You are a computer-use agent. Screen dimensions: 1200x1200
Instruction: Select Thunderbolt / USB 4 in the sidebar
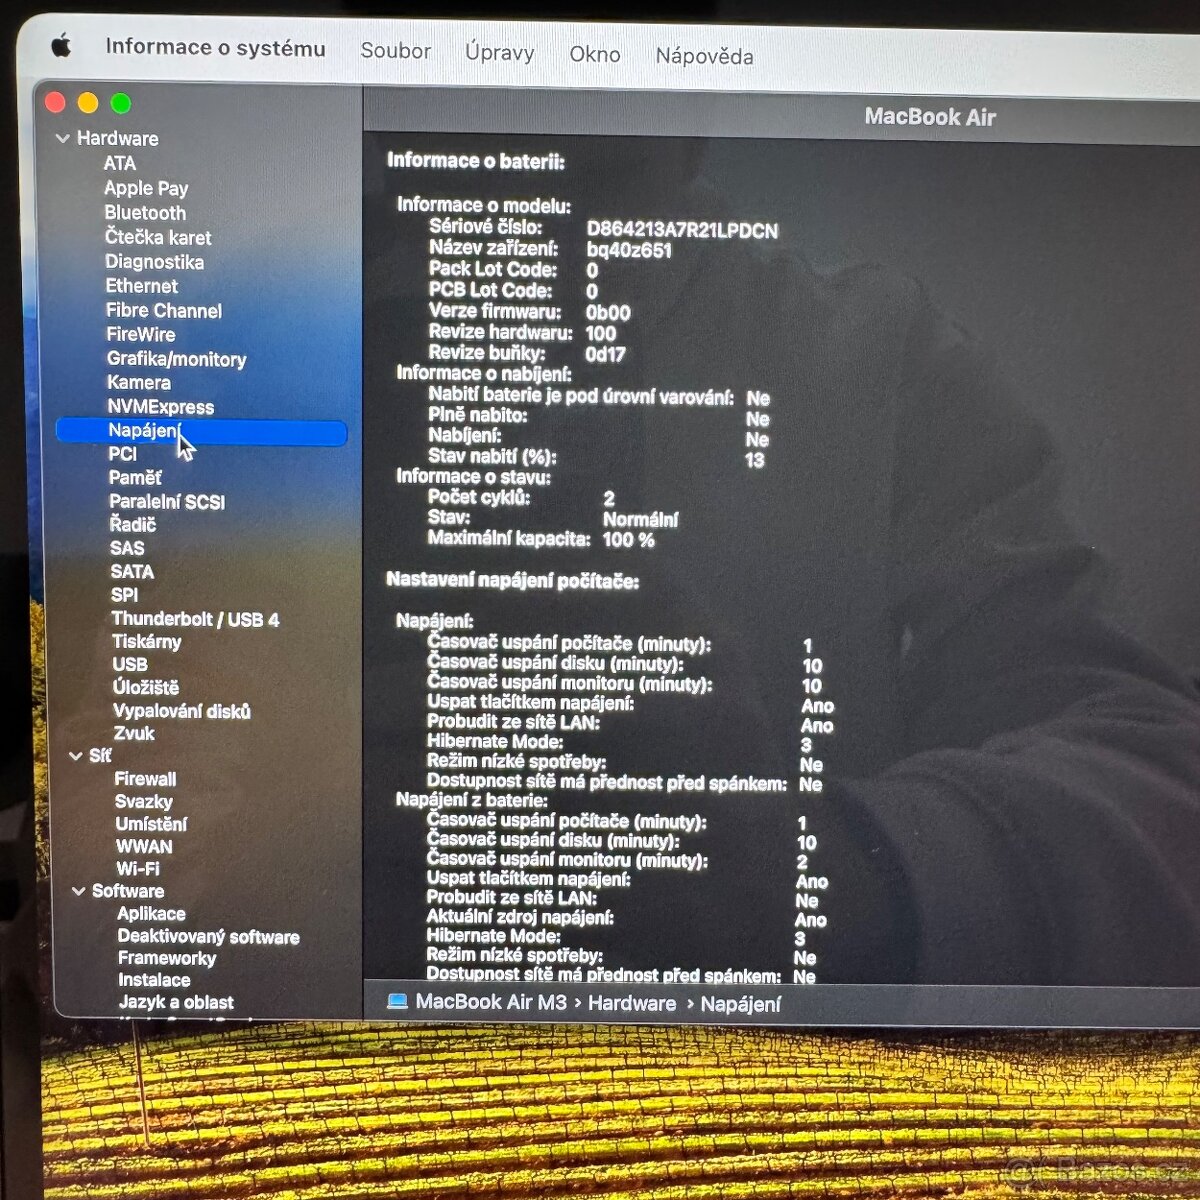pyautogui.click(x=196, y=618)
